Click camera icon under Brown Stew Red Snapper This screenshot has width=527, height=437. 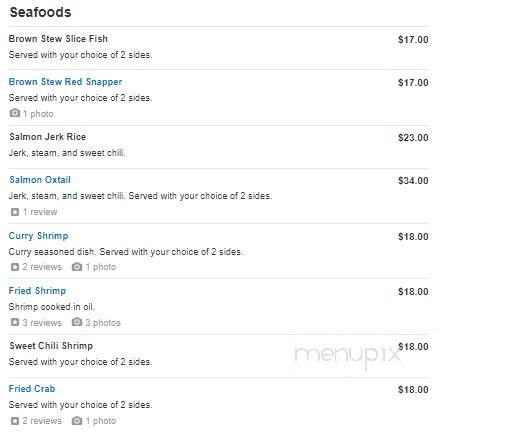pyautogui.click(x=14, y=113)
